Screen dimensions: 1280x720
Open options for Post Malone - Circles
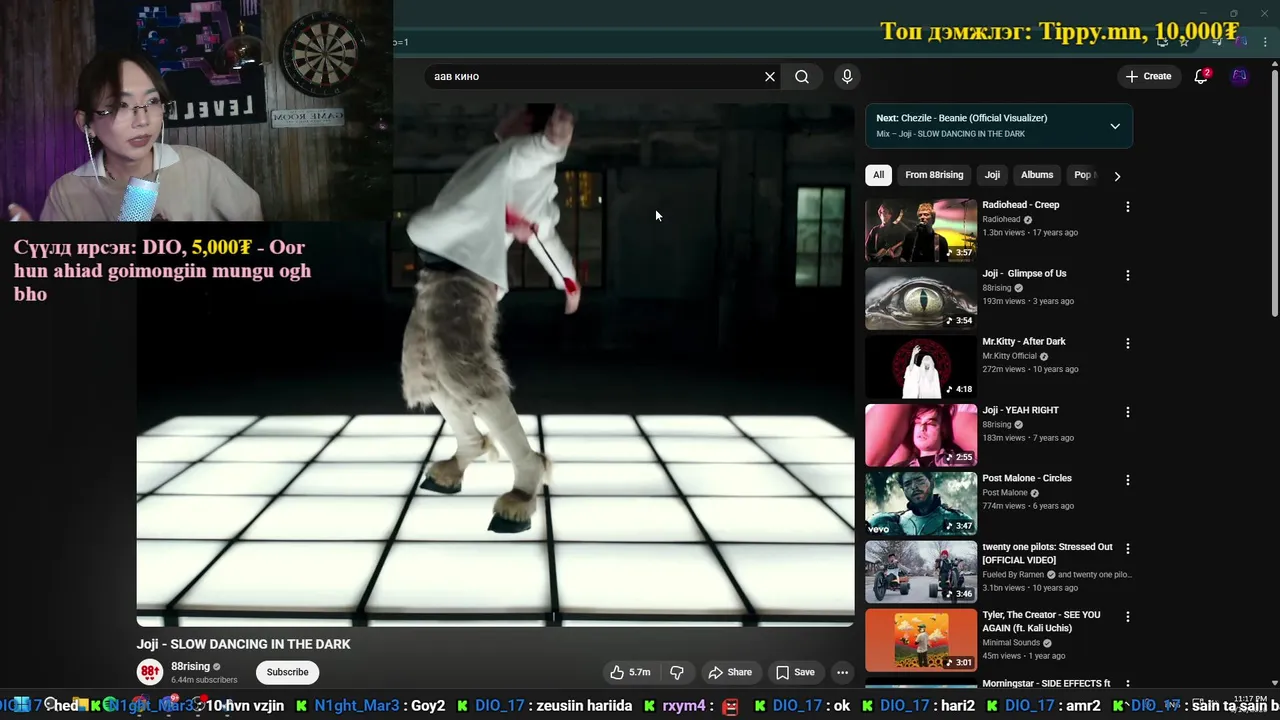(x=1128, y=480)
